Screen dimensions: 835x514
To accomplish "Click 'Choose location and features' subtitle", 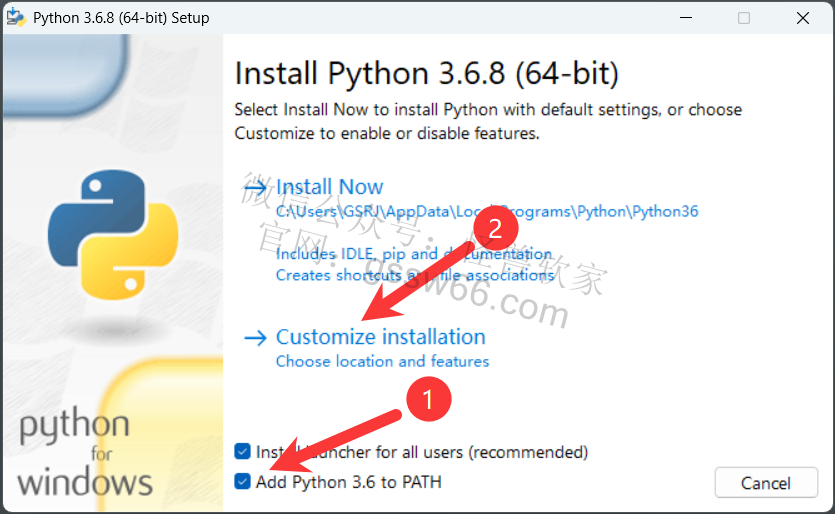I will tap(382, 361).
